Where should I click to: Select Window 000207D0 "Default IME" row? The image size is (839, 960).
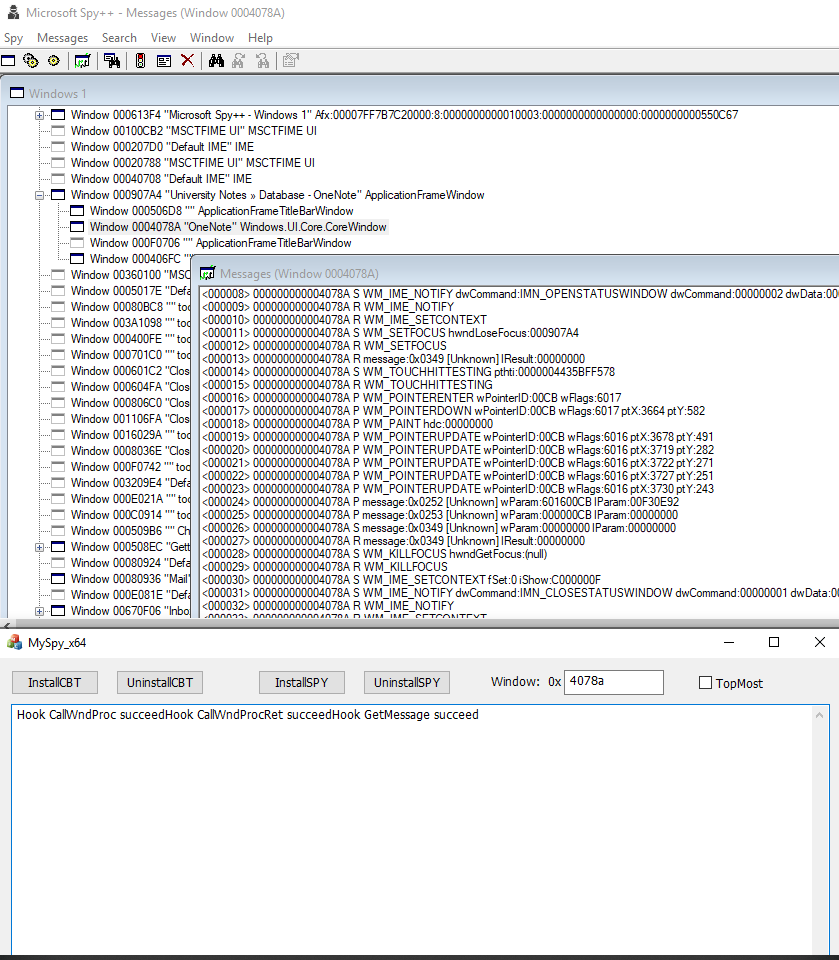click(162, 147)
